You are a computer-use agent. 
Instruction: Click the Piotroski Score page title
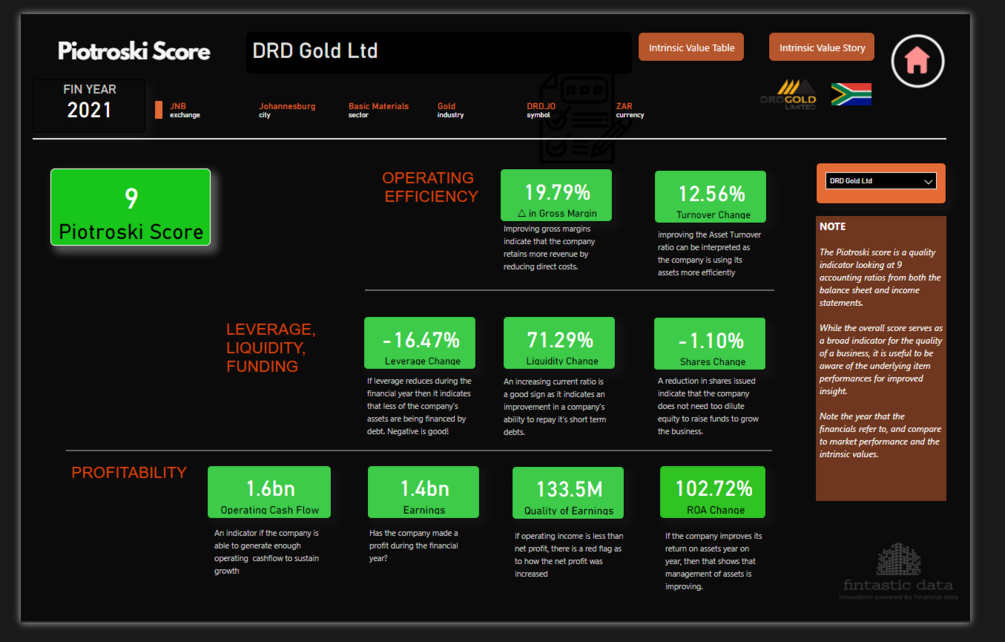pos(134,51)
